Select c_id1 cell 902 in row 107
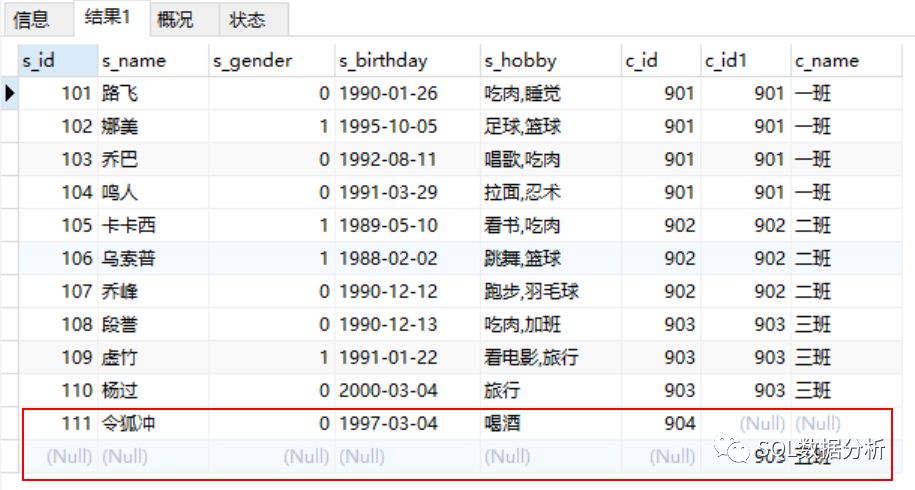The image size is (915, 490). [746, 291]
